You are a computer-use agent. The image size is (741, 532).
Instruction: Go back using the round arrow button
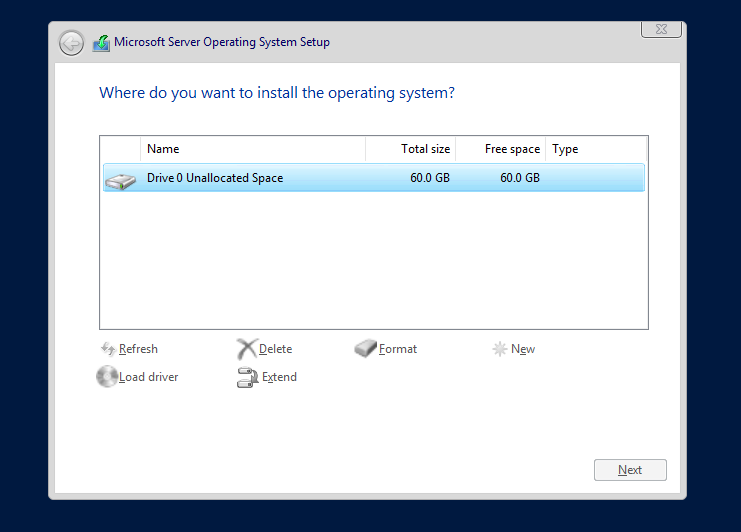tap(71, 43)
